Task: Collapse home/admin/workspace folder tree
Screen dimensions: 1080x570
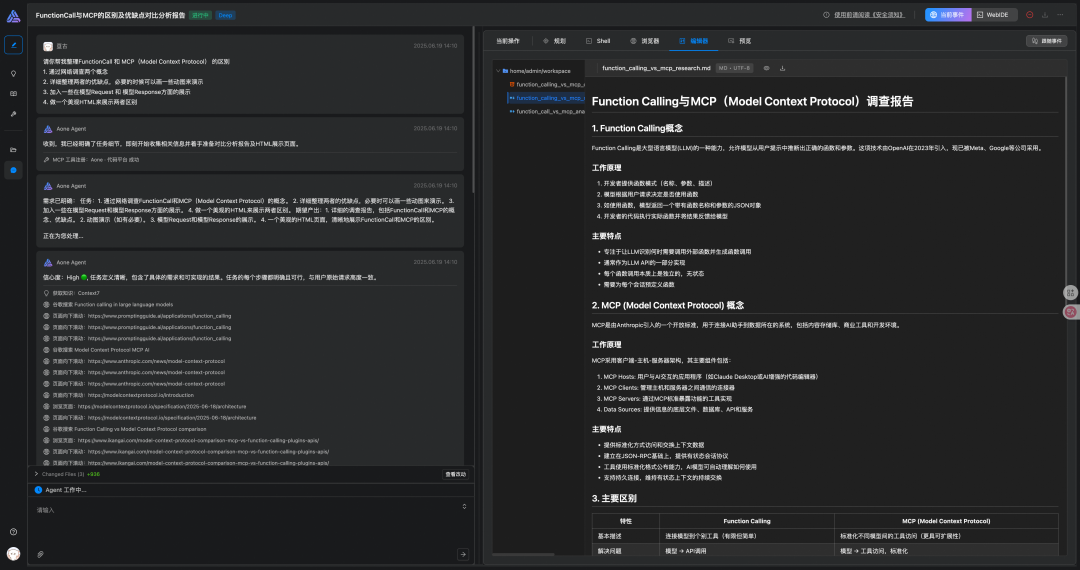Action: (x=498, y=71)
